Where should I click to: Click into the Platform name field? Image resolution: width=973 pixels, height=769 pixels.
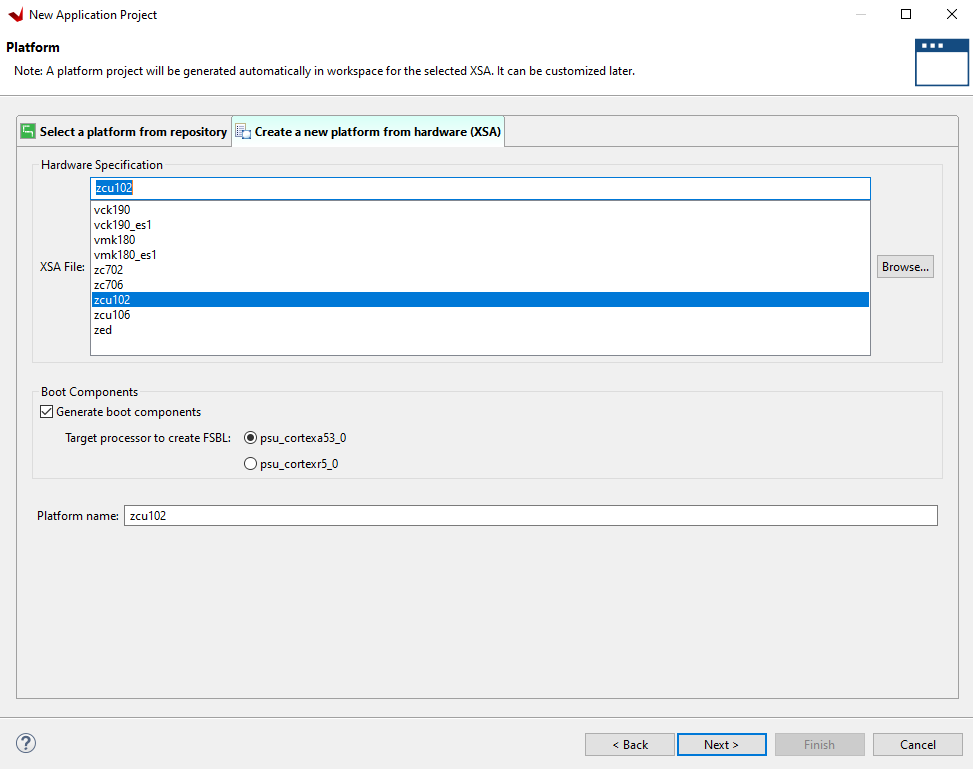[x=530, y=515]
